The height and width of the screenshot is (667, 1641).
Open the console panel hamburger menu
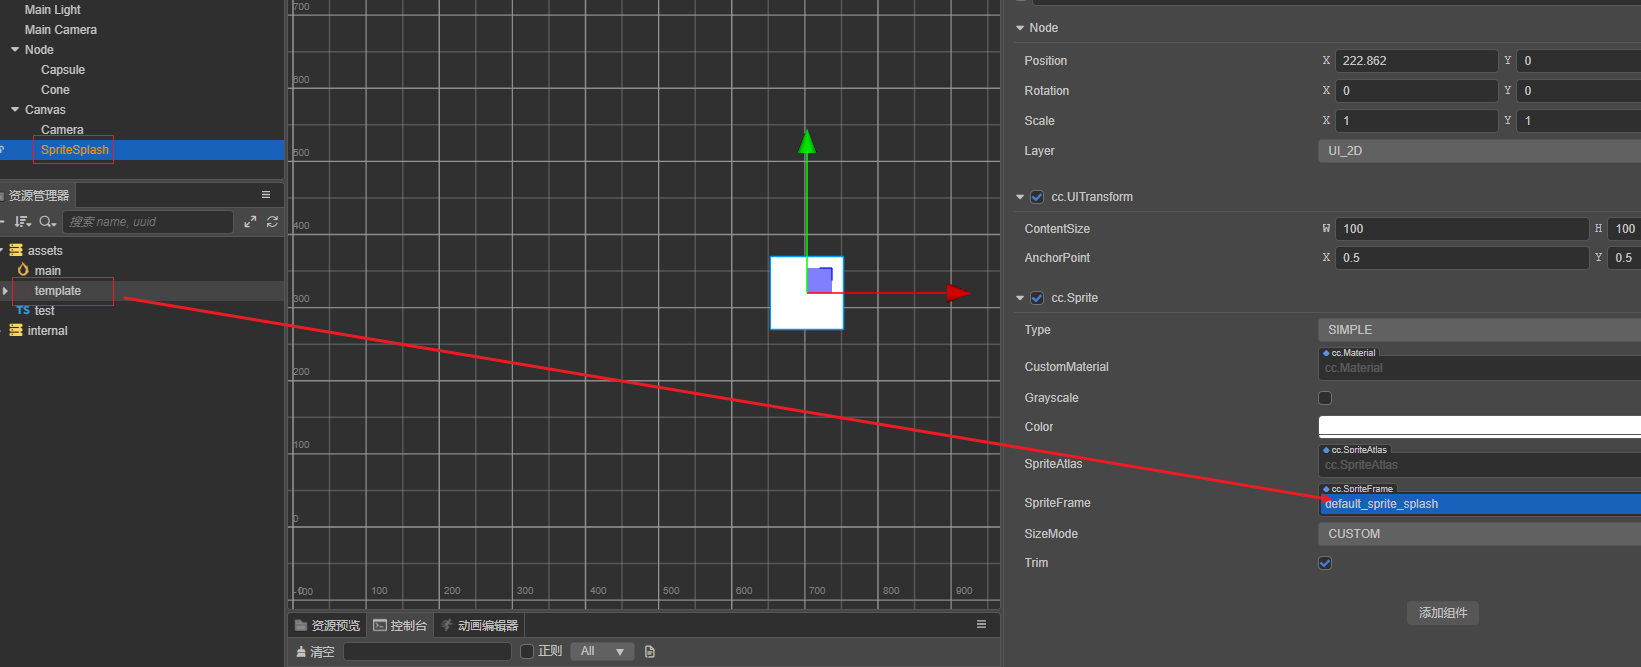pyautogui.click(x=981, y=624)
